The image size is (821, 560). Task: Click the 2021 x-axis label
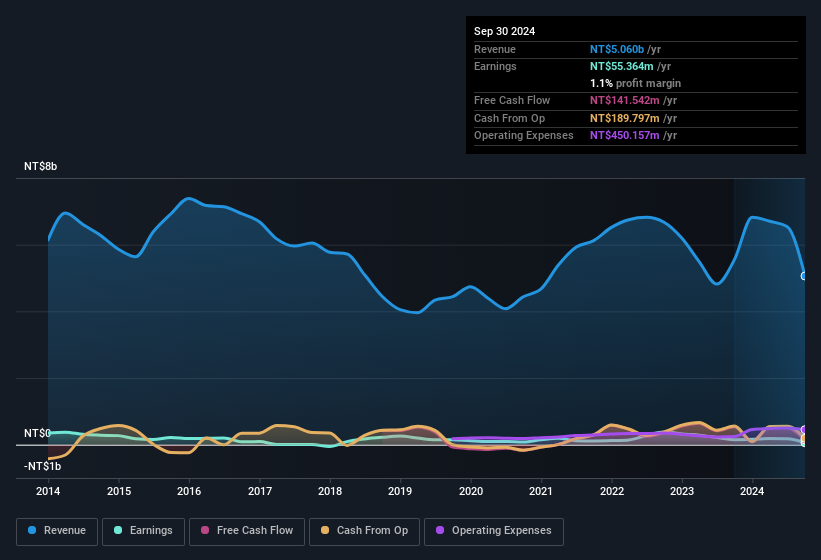click(541, 491)
